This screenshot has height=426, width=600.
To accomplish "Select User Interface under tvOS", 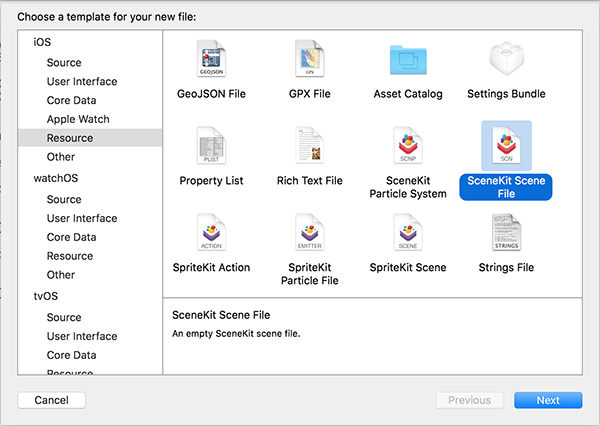I will (x=82, y=336).
